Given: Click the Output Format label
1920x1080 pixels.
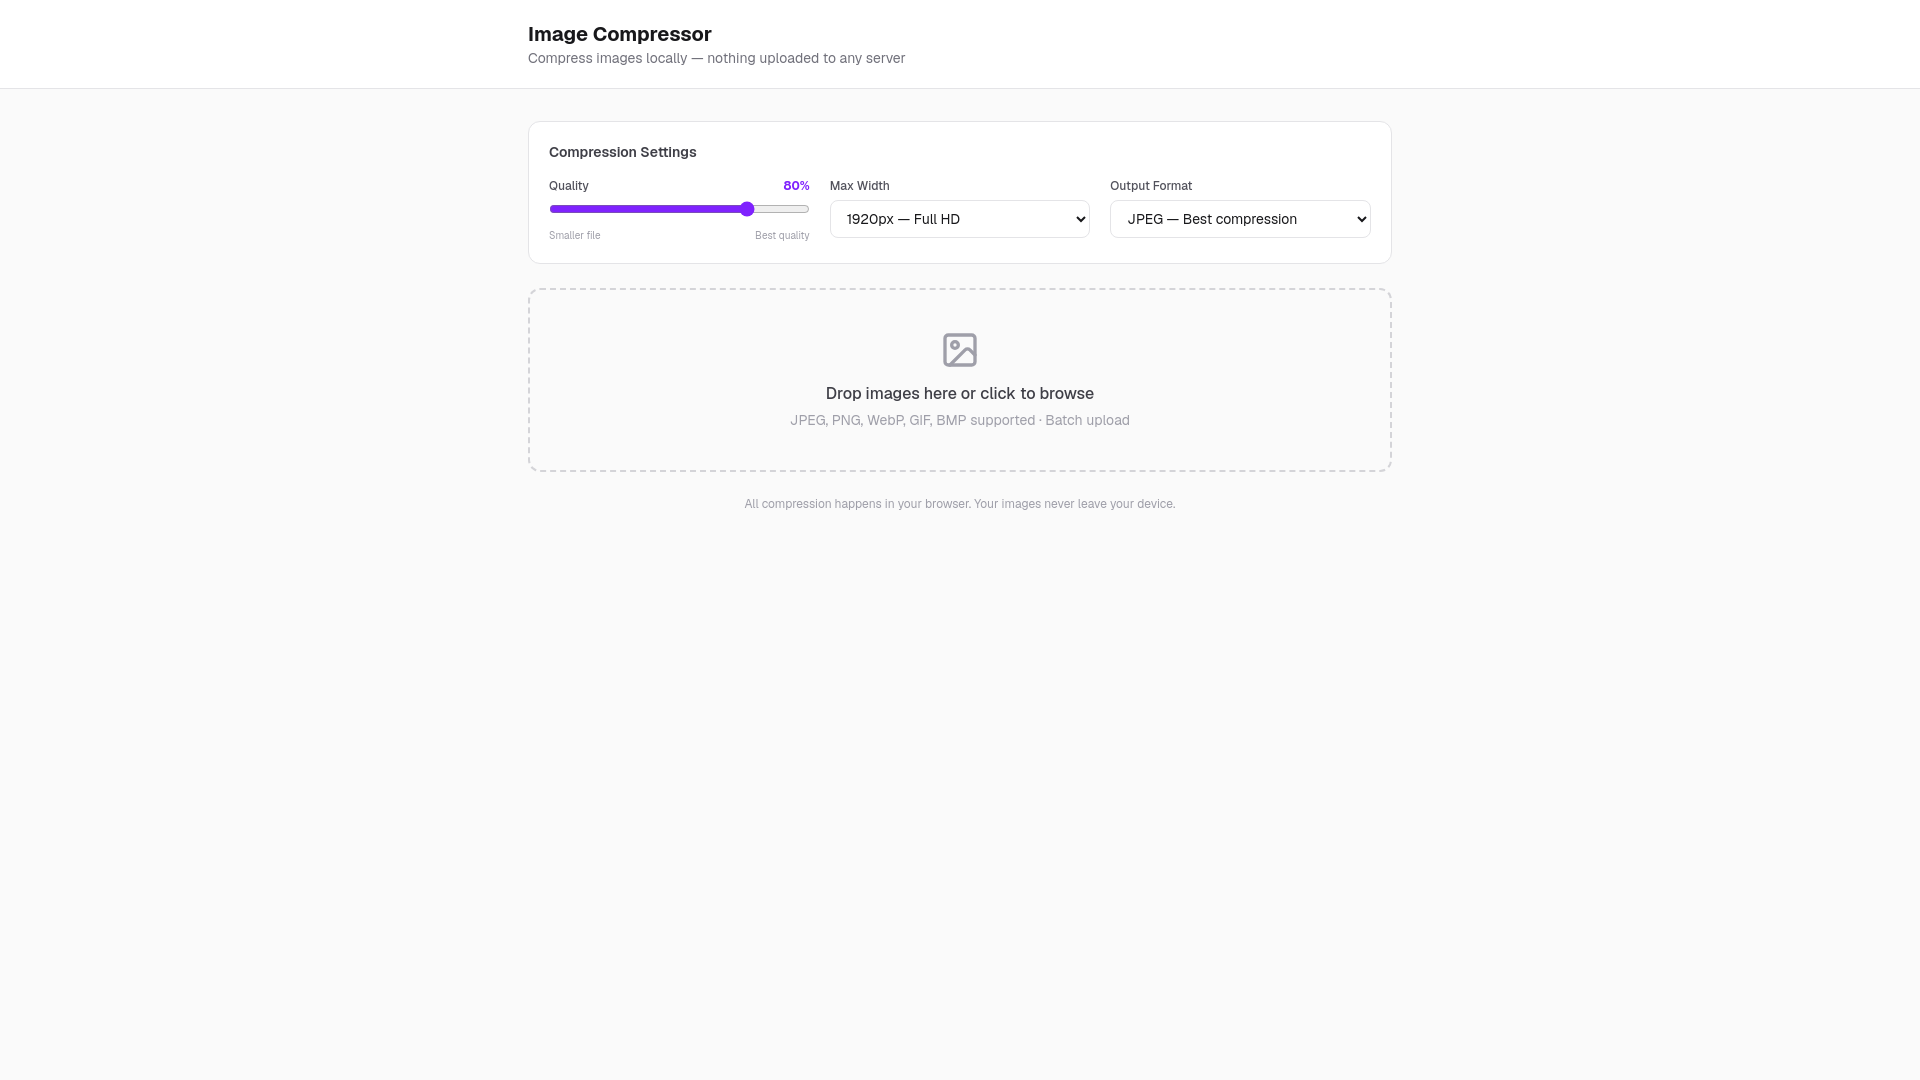Looking at the screenshot, I should [1150, 186].
